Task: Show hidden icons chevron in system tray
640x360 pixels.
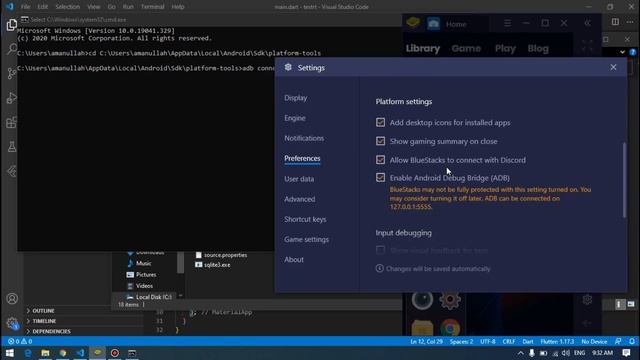Action: point(520,353)
